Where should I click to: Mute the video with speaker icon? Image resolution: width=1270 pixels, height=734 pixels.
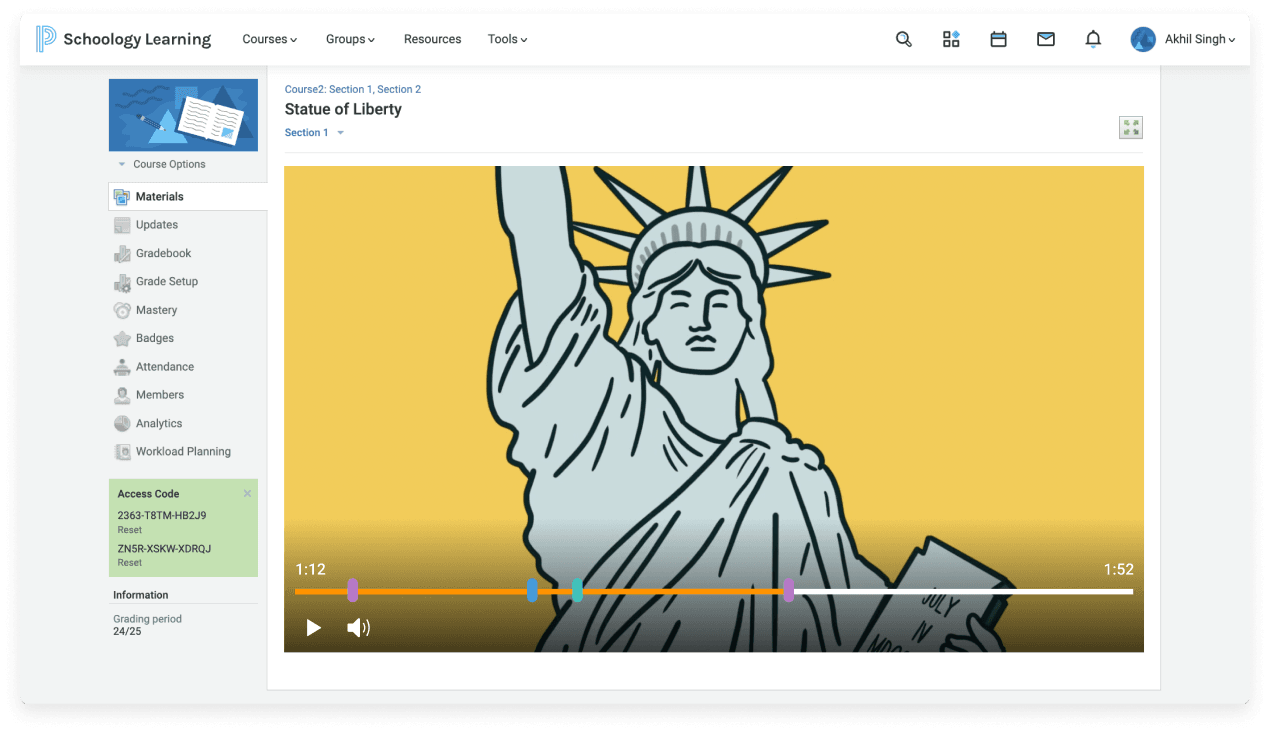coord(358,627)
